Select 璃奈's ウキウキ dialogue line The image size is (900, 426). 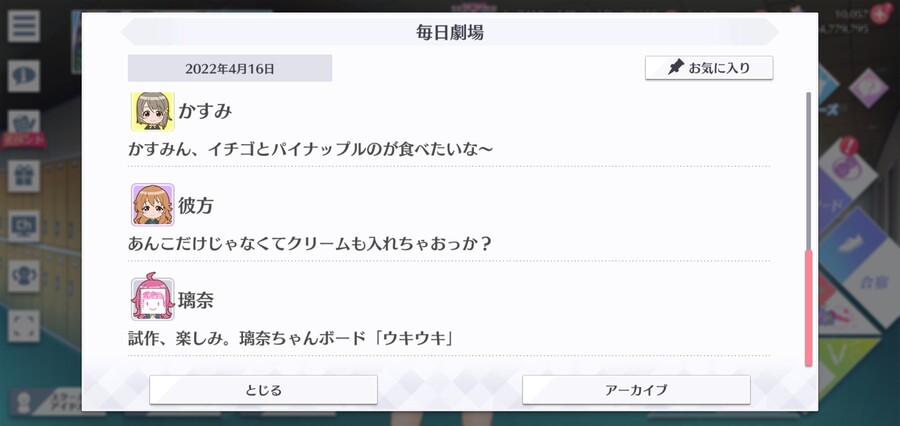(292, 338)
